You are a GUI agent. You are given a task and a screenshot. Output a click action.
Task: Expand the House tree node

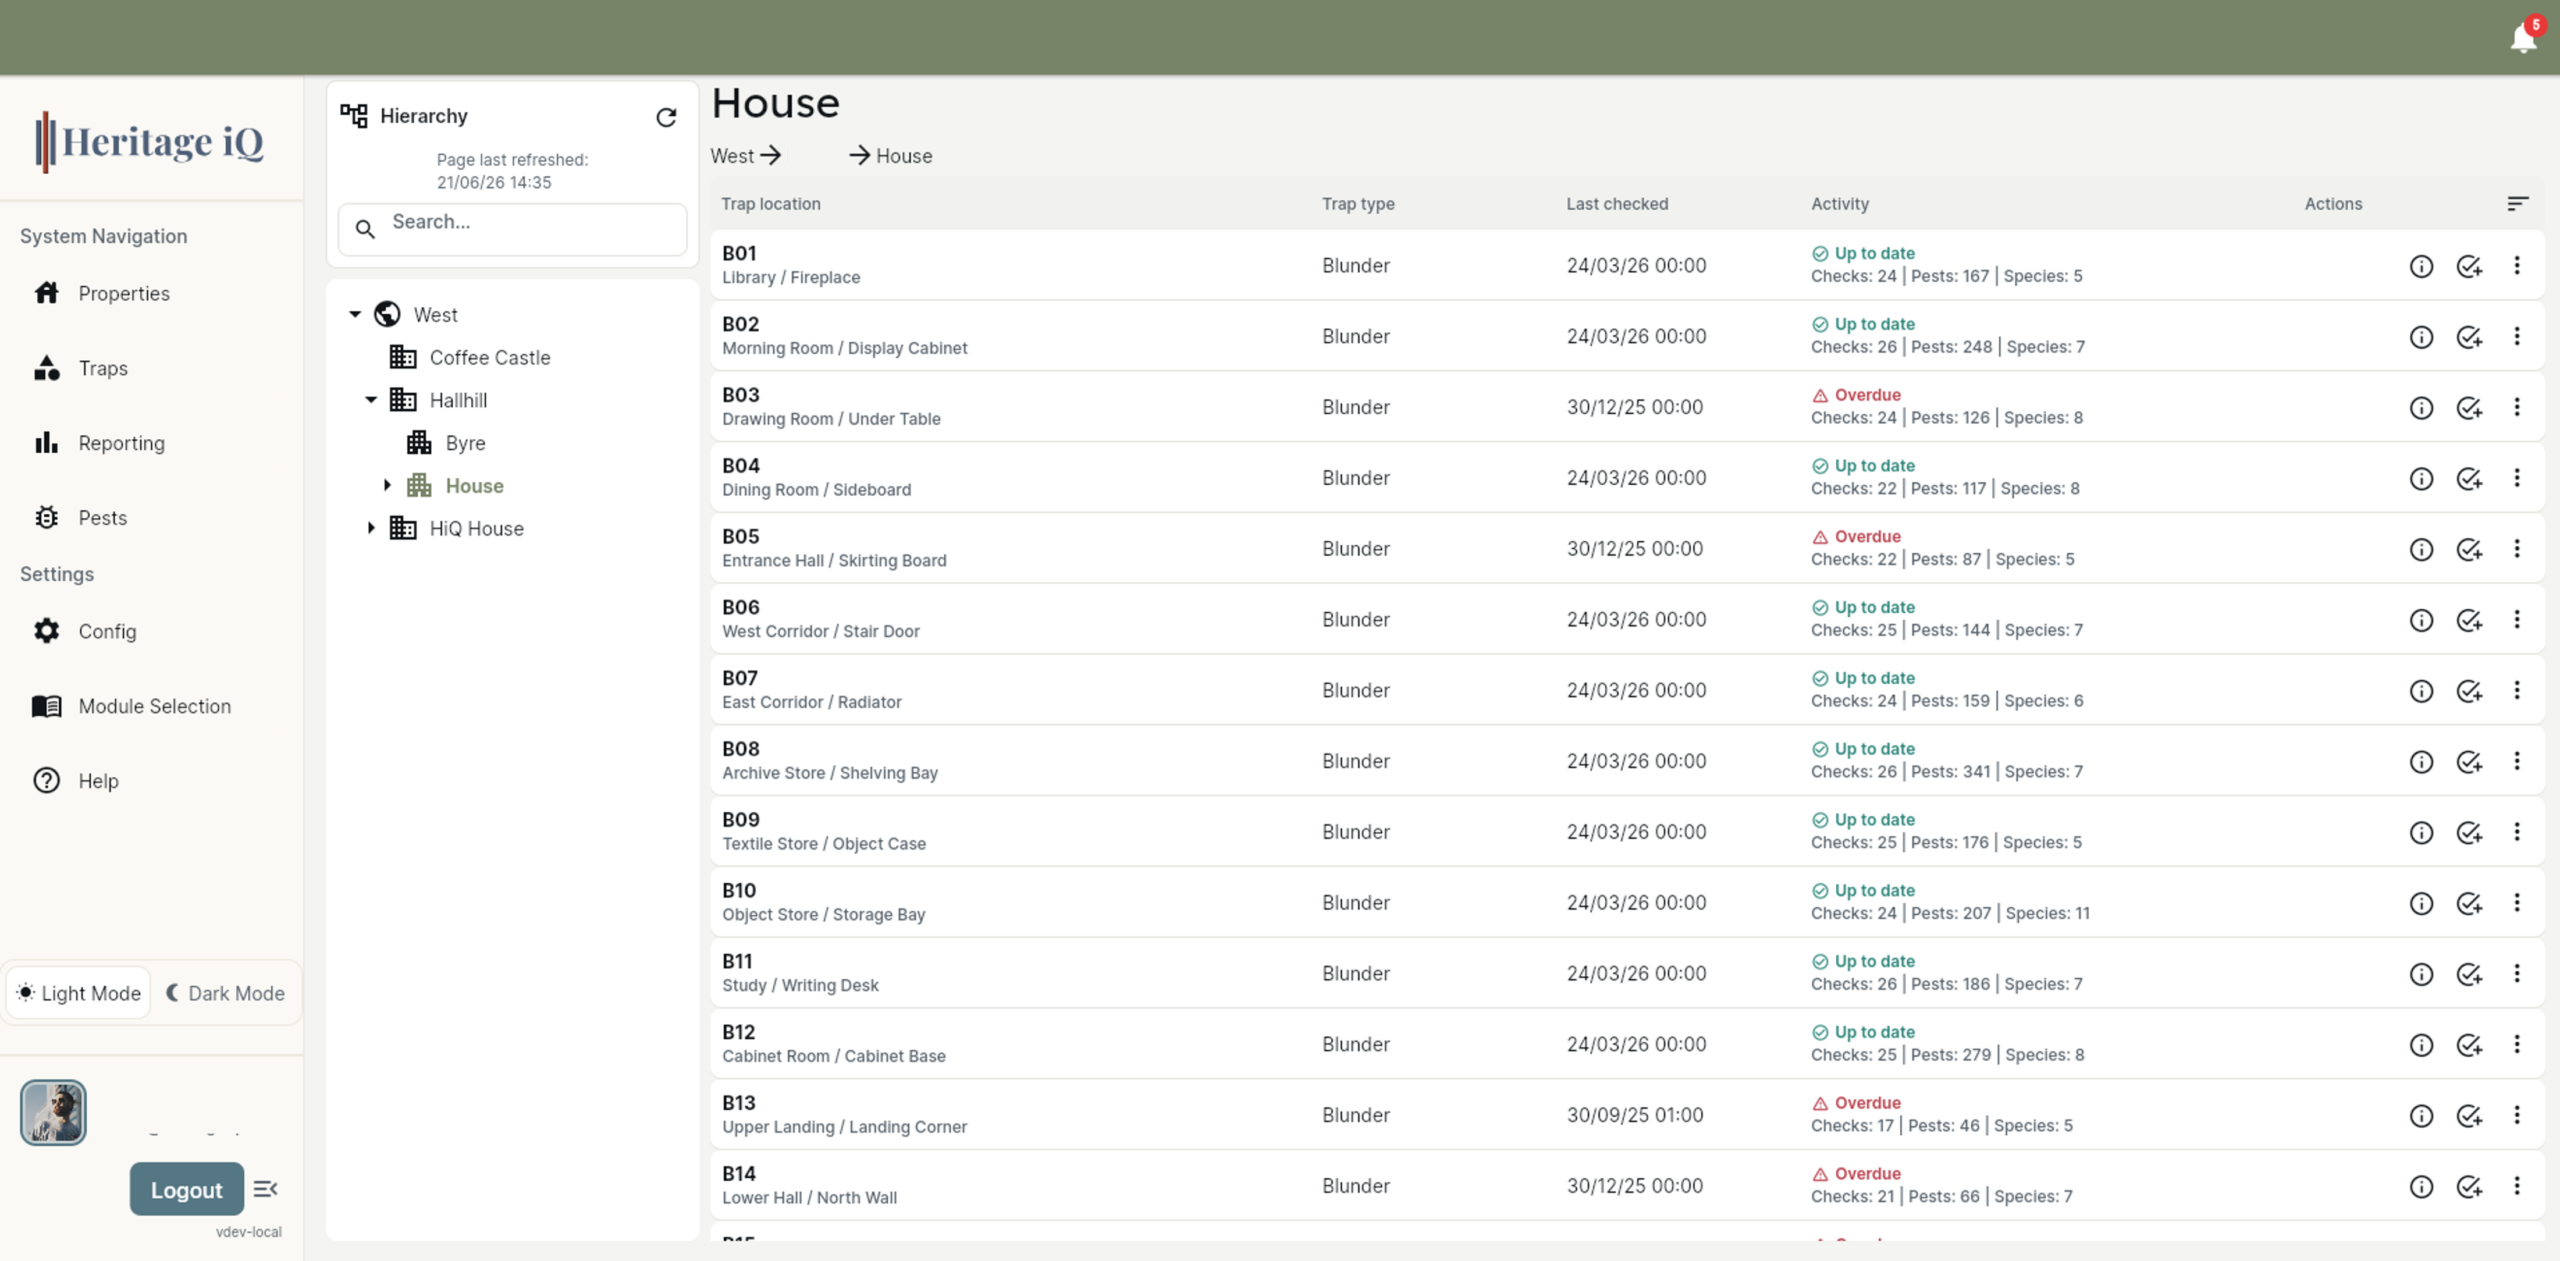tap(387, 486)
